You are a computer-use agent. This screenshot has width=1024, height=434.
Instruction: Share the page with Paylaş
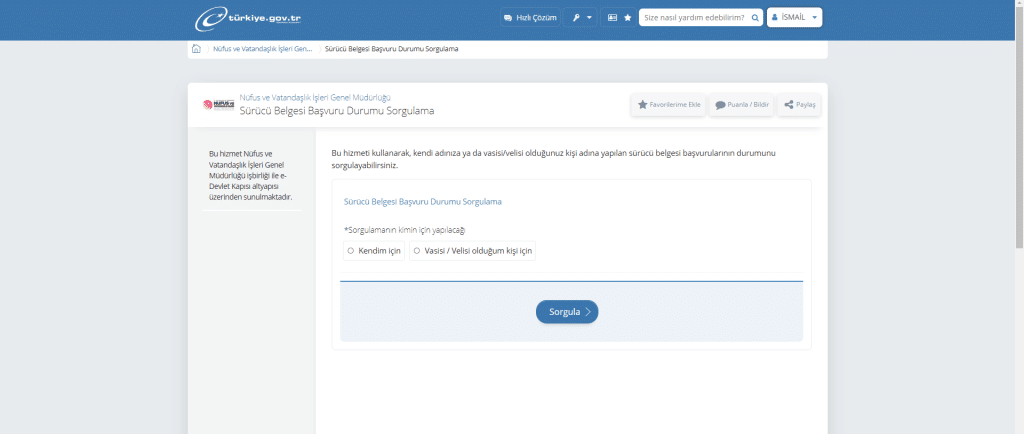(799, 105)
